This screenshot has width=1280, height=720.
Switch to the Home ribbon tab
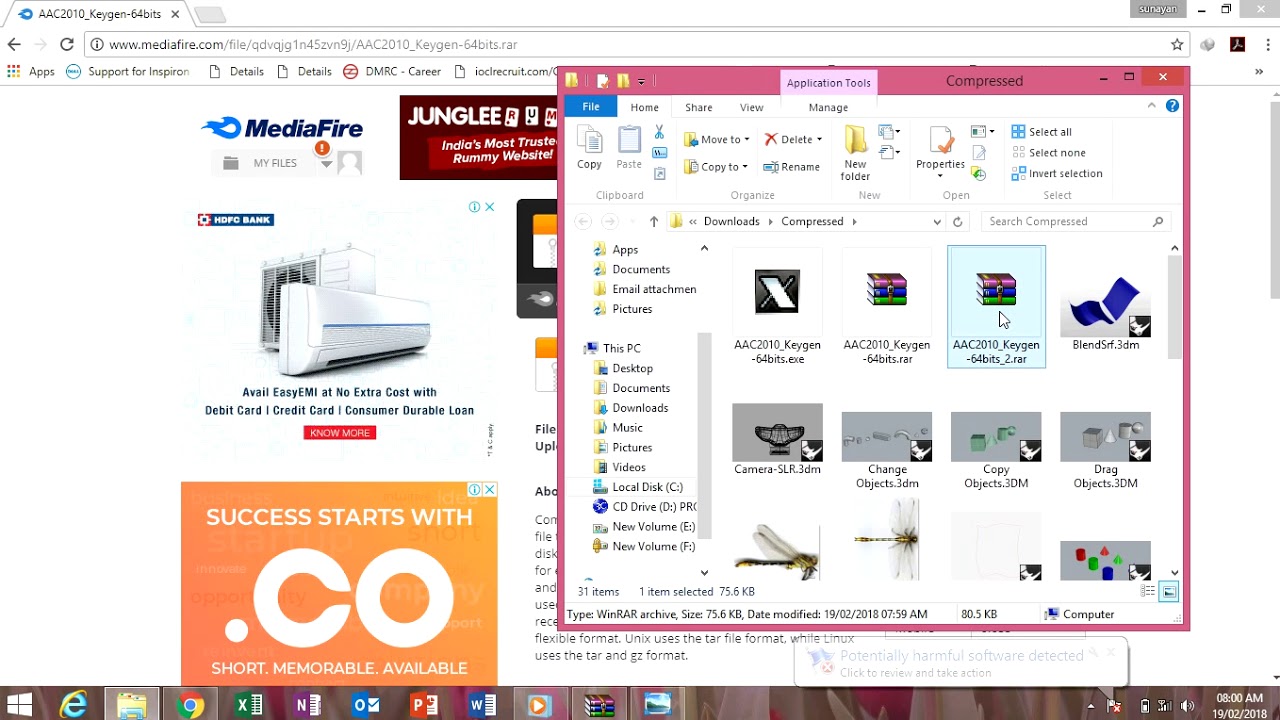[x=644, y=107]
